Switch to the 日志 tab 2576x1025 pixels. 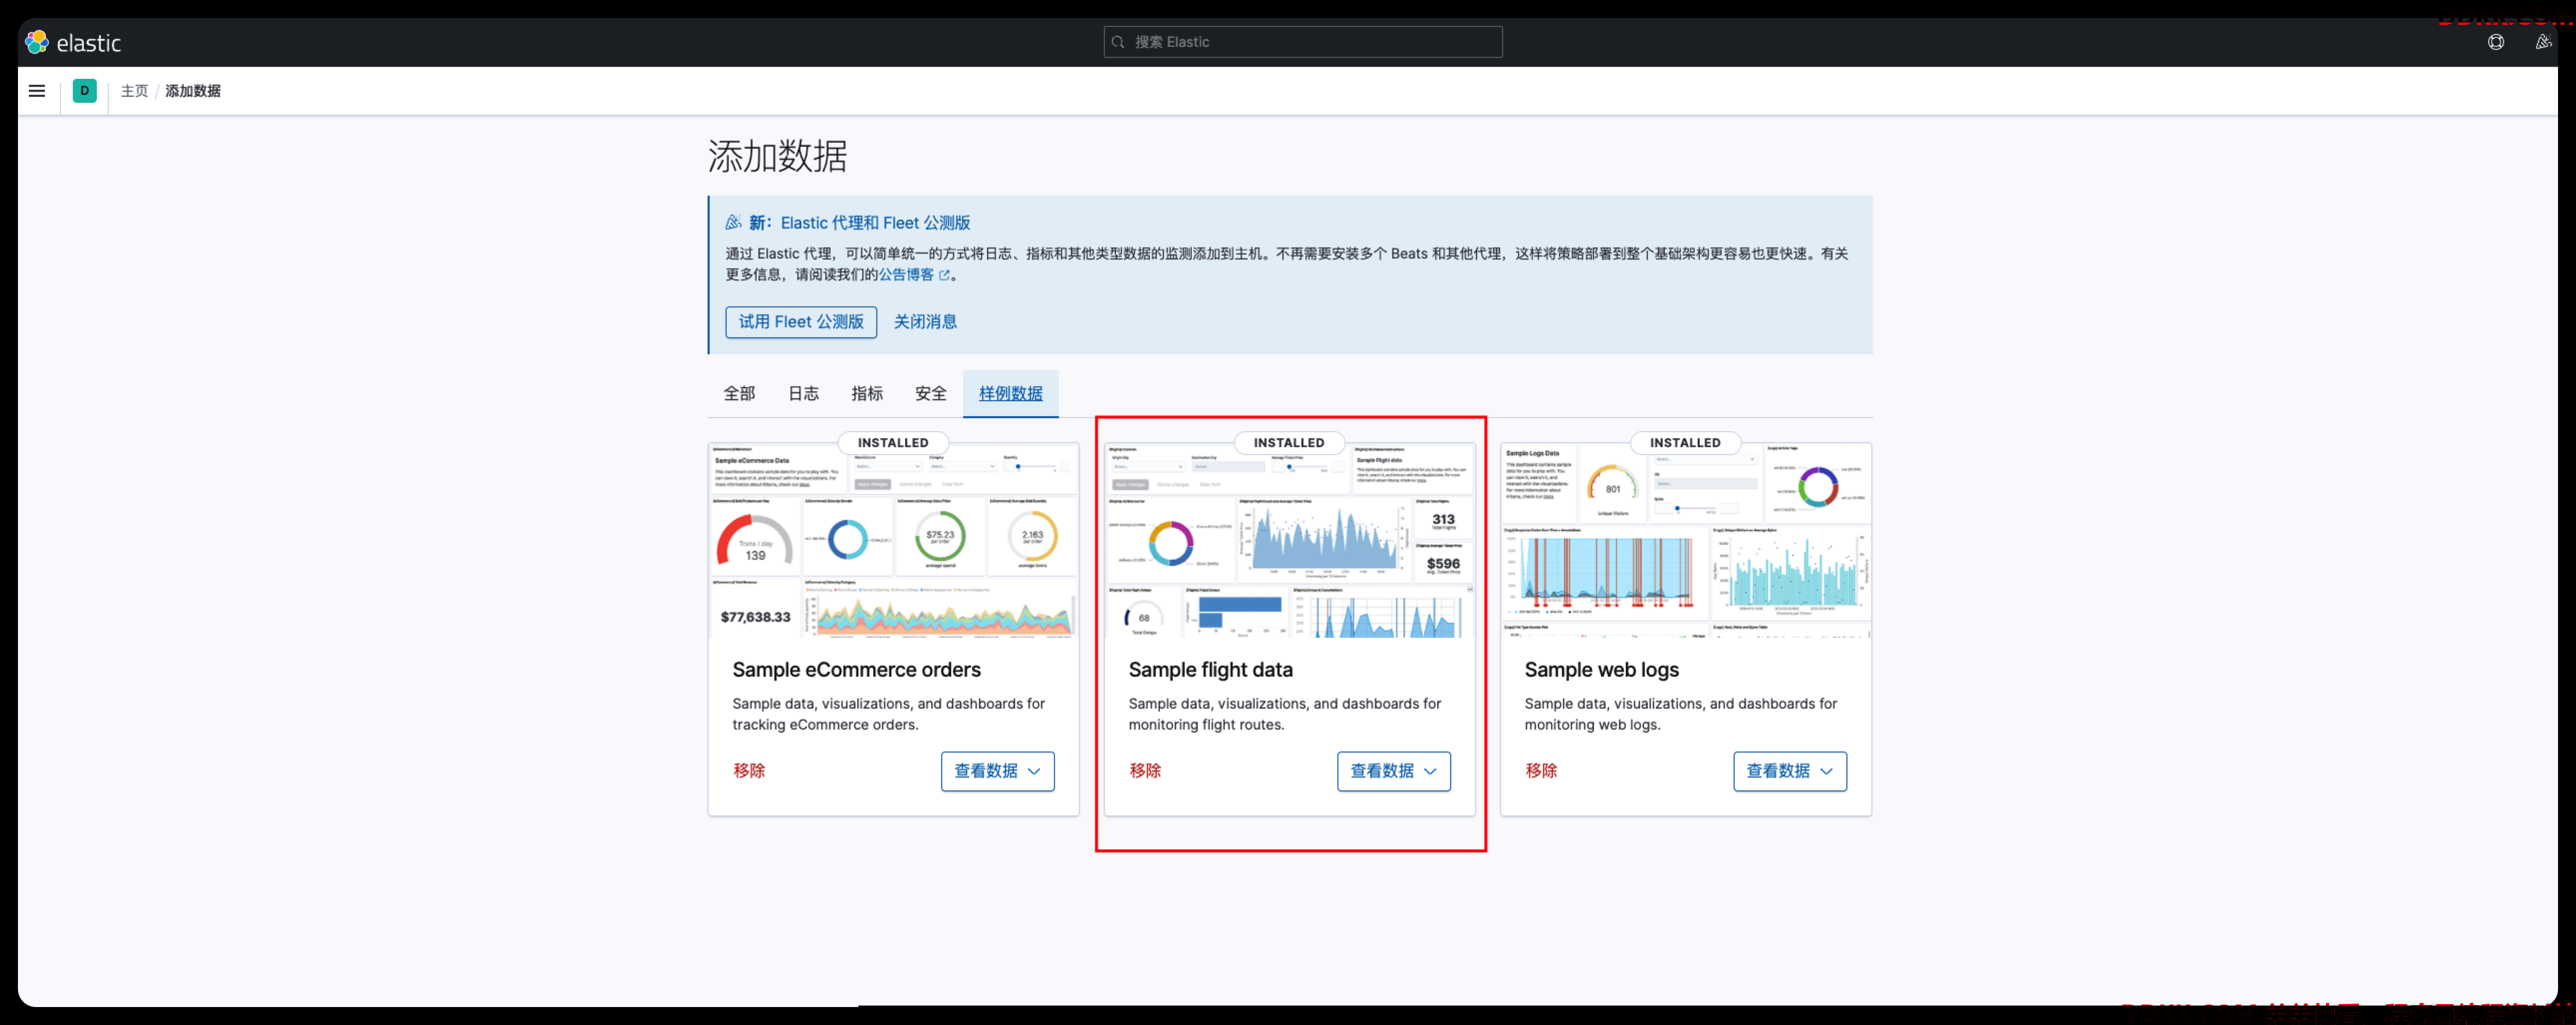pyautogui.click(x=804, y=394)
